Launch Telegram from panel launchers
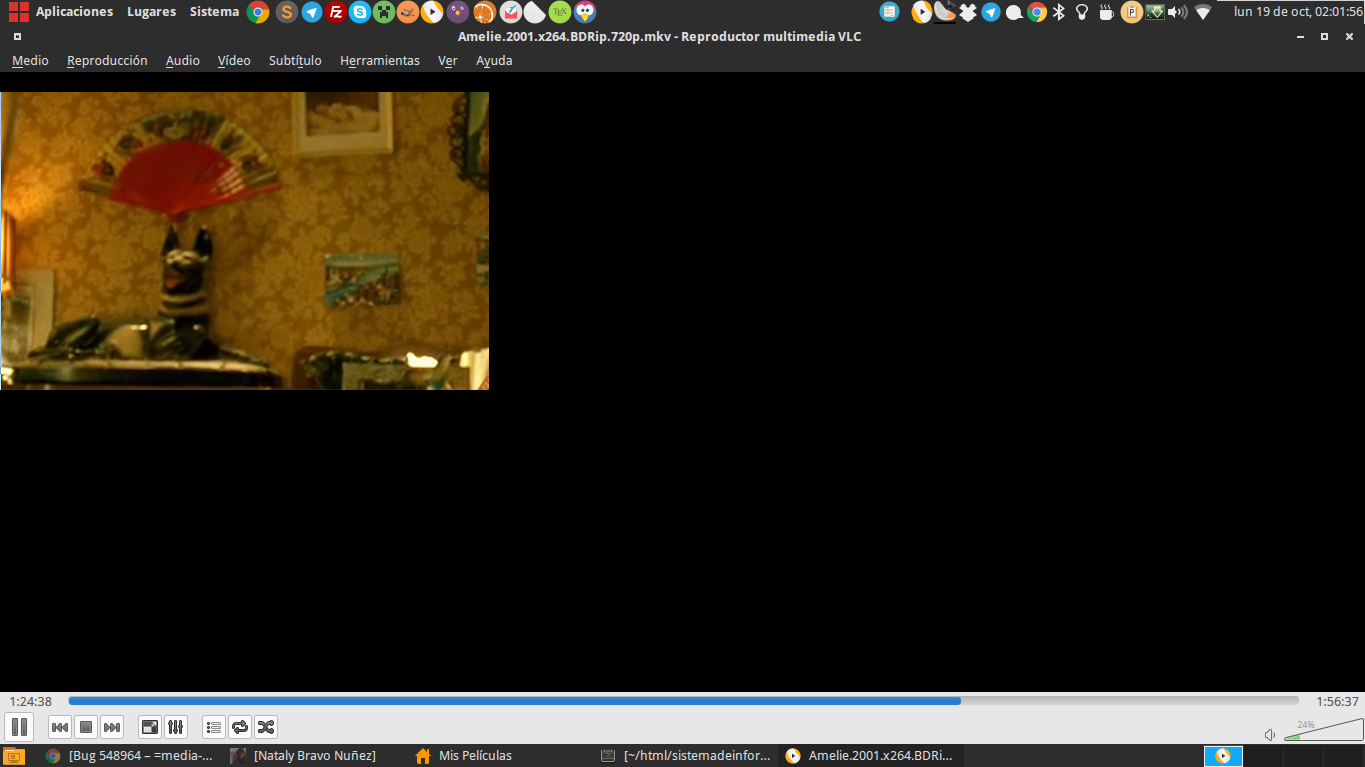This screenshot has width=1365, height=767. click(x=312, y=12)
